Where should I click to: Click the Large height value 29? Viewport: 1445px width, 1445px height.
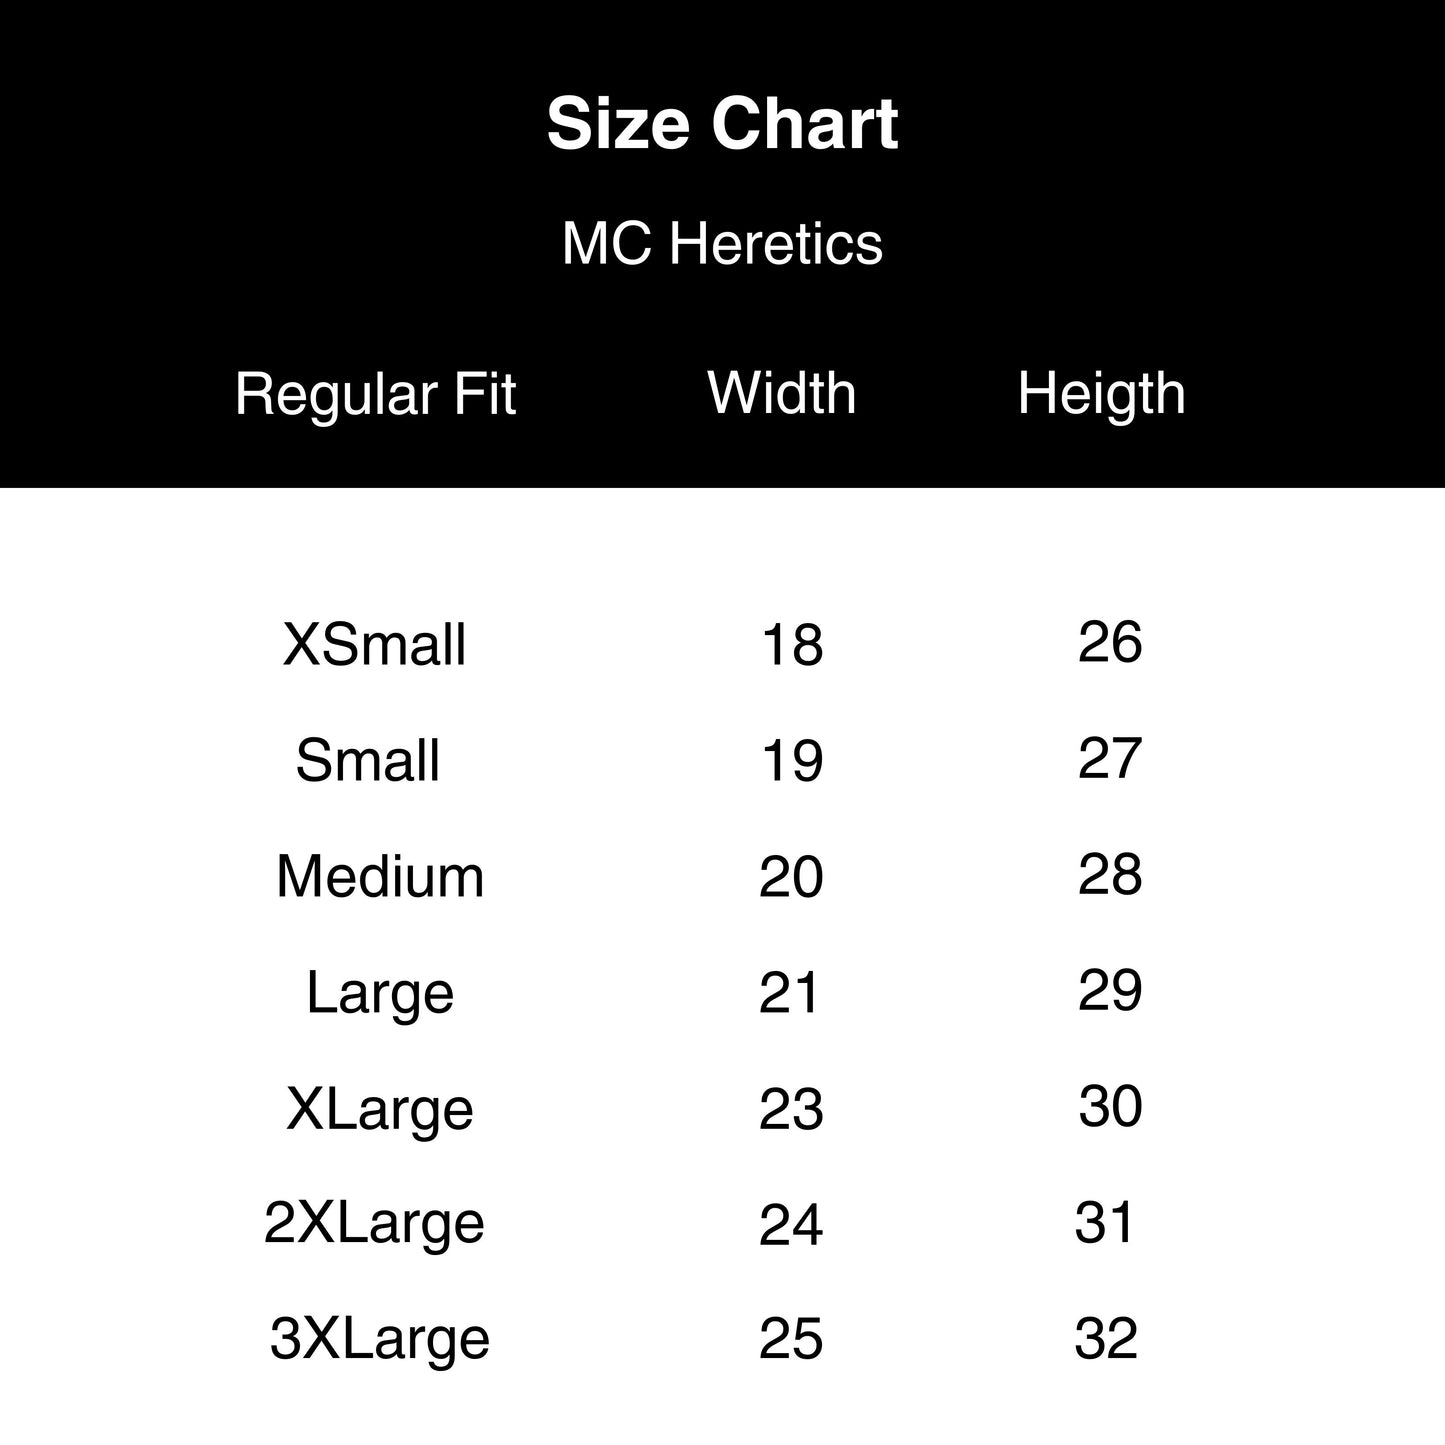(1110, 991)
